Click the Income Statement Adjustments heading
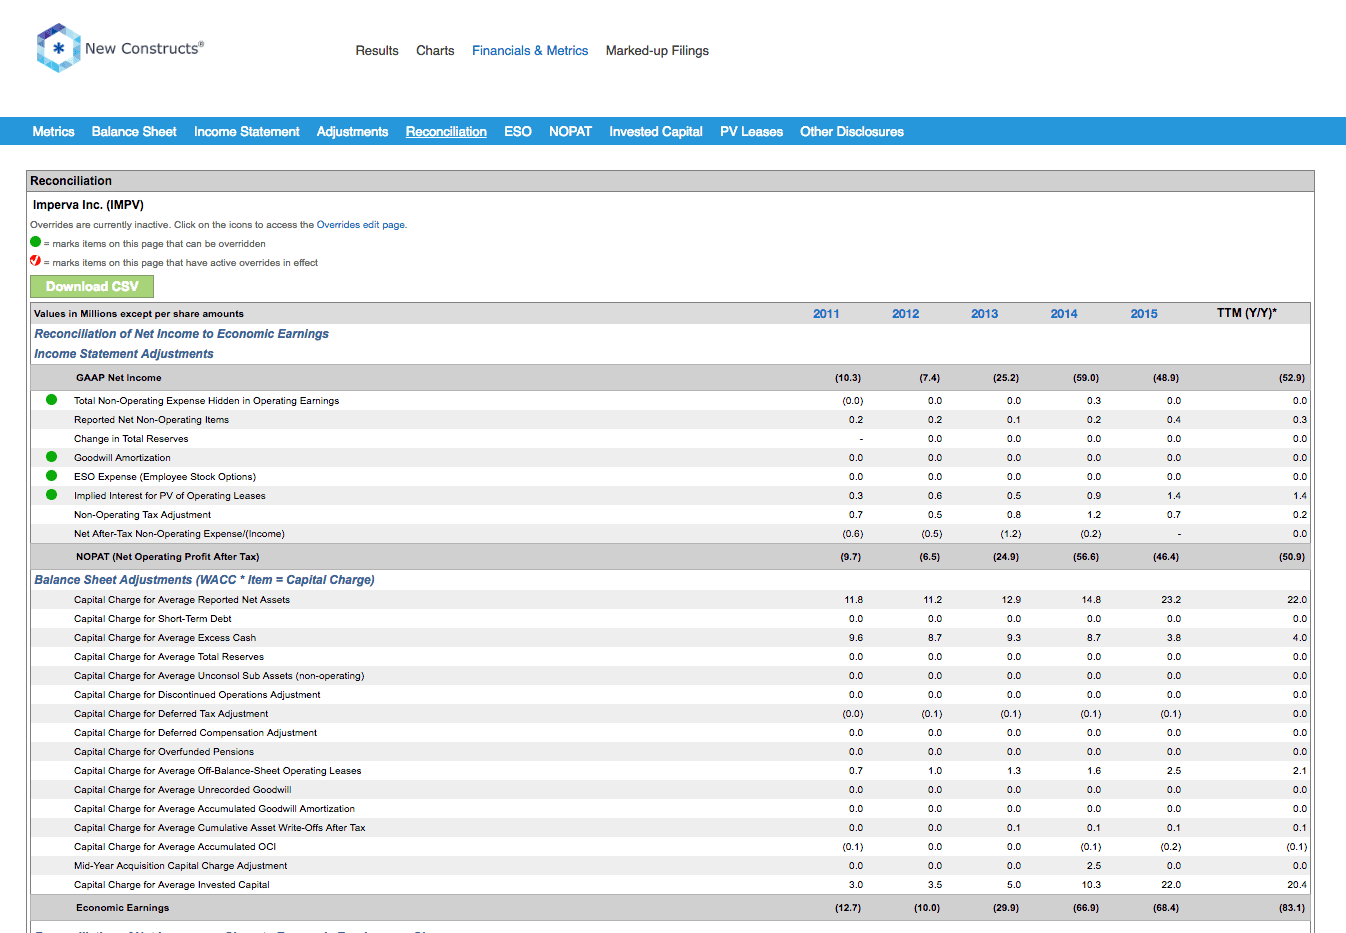Screen dimensions: 1346x933 pyautogui.click(x=124, y=354)
